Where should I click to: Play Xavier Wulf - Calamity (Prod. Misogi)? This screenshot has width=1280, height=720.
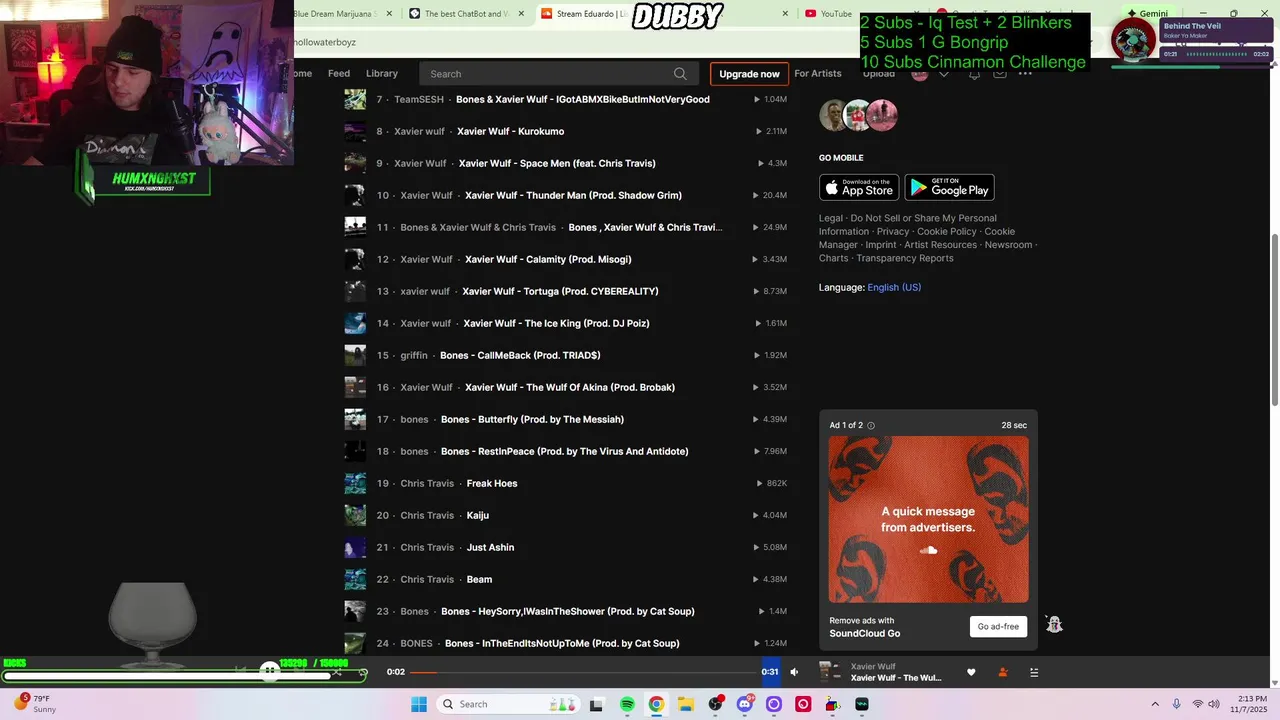coord(548,259)
